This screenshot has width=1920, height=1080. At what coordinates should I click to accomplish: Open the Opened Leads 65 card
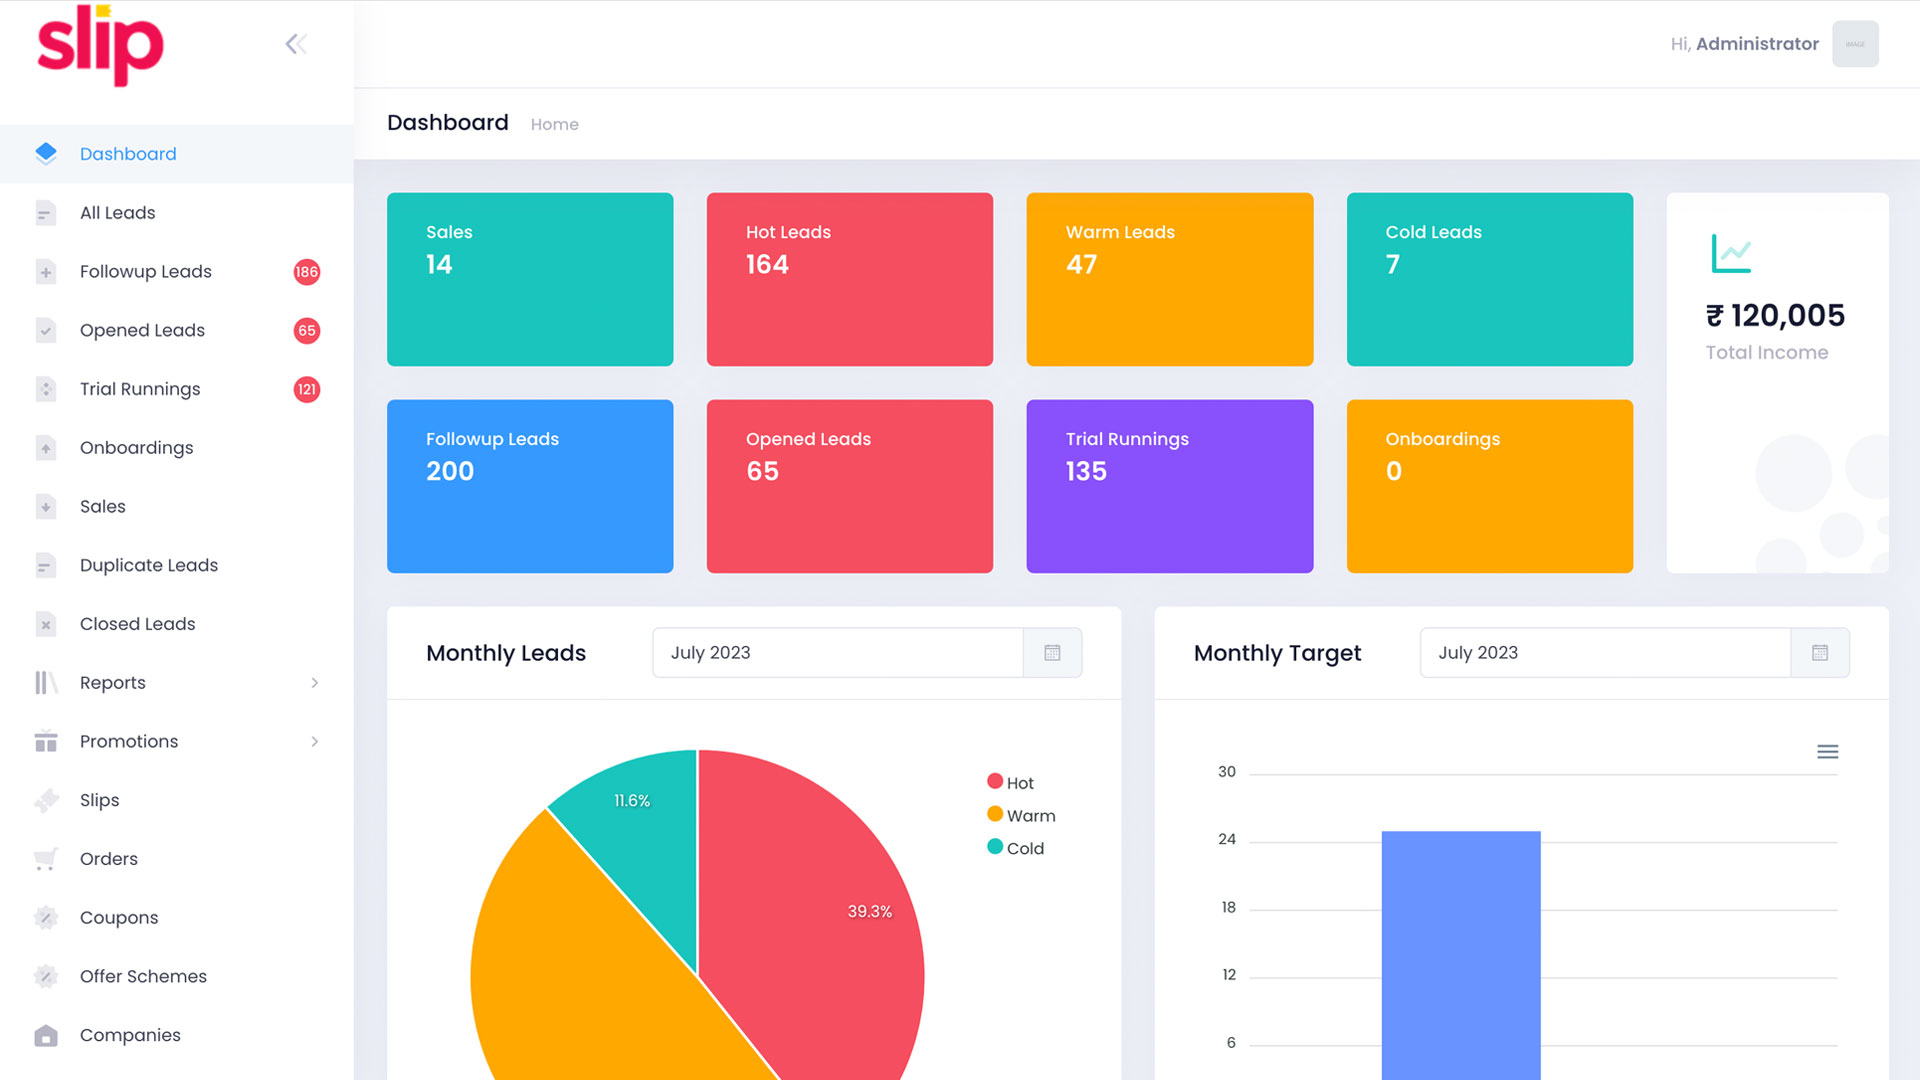pyautogui.click(x=850, y=486)
